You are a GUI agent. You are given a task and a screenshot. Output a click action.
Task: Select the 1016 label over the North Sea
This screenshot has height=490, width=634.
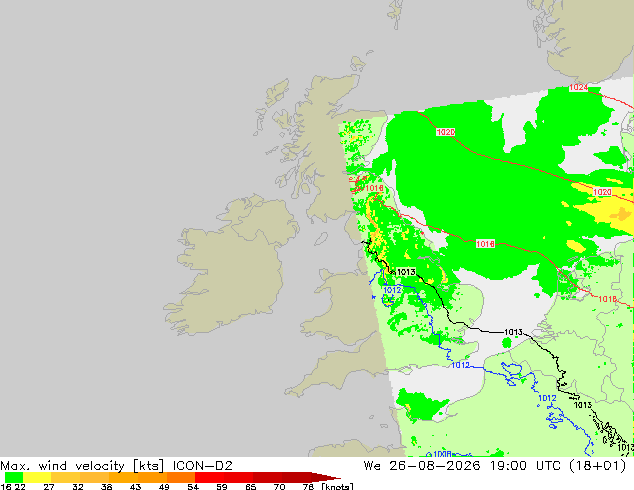coord(485,244)
